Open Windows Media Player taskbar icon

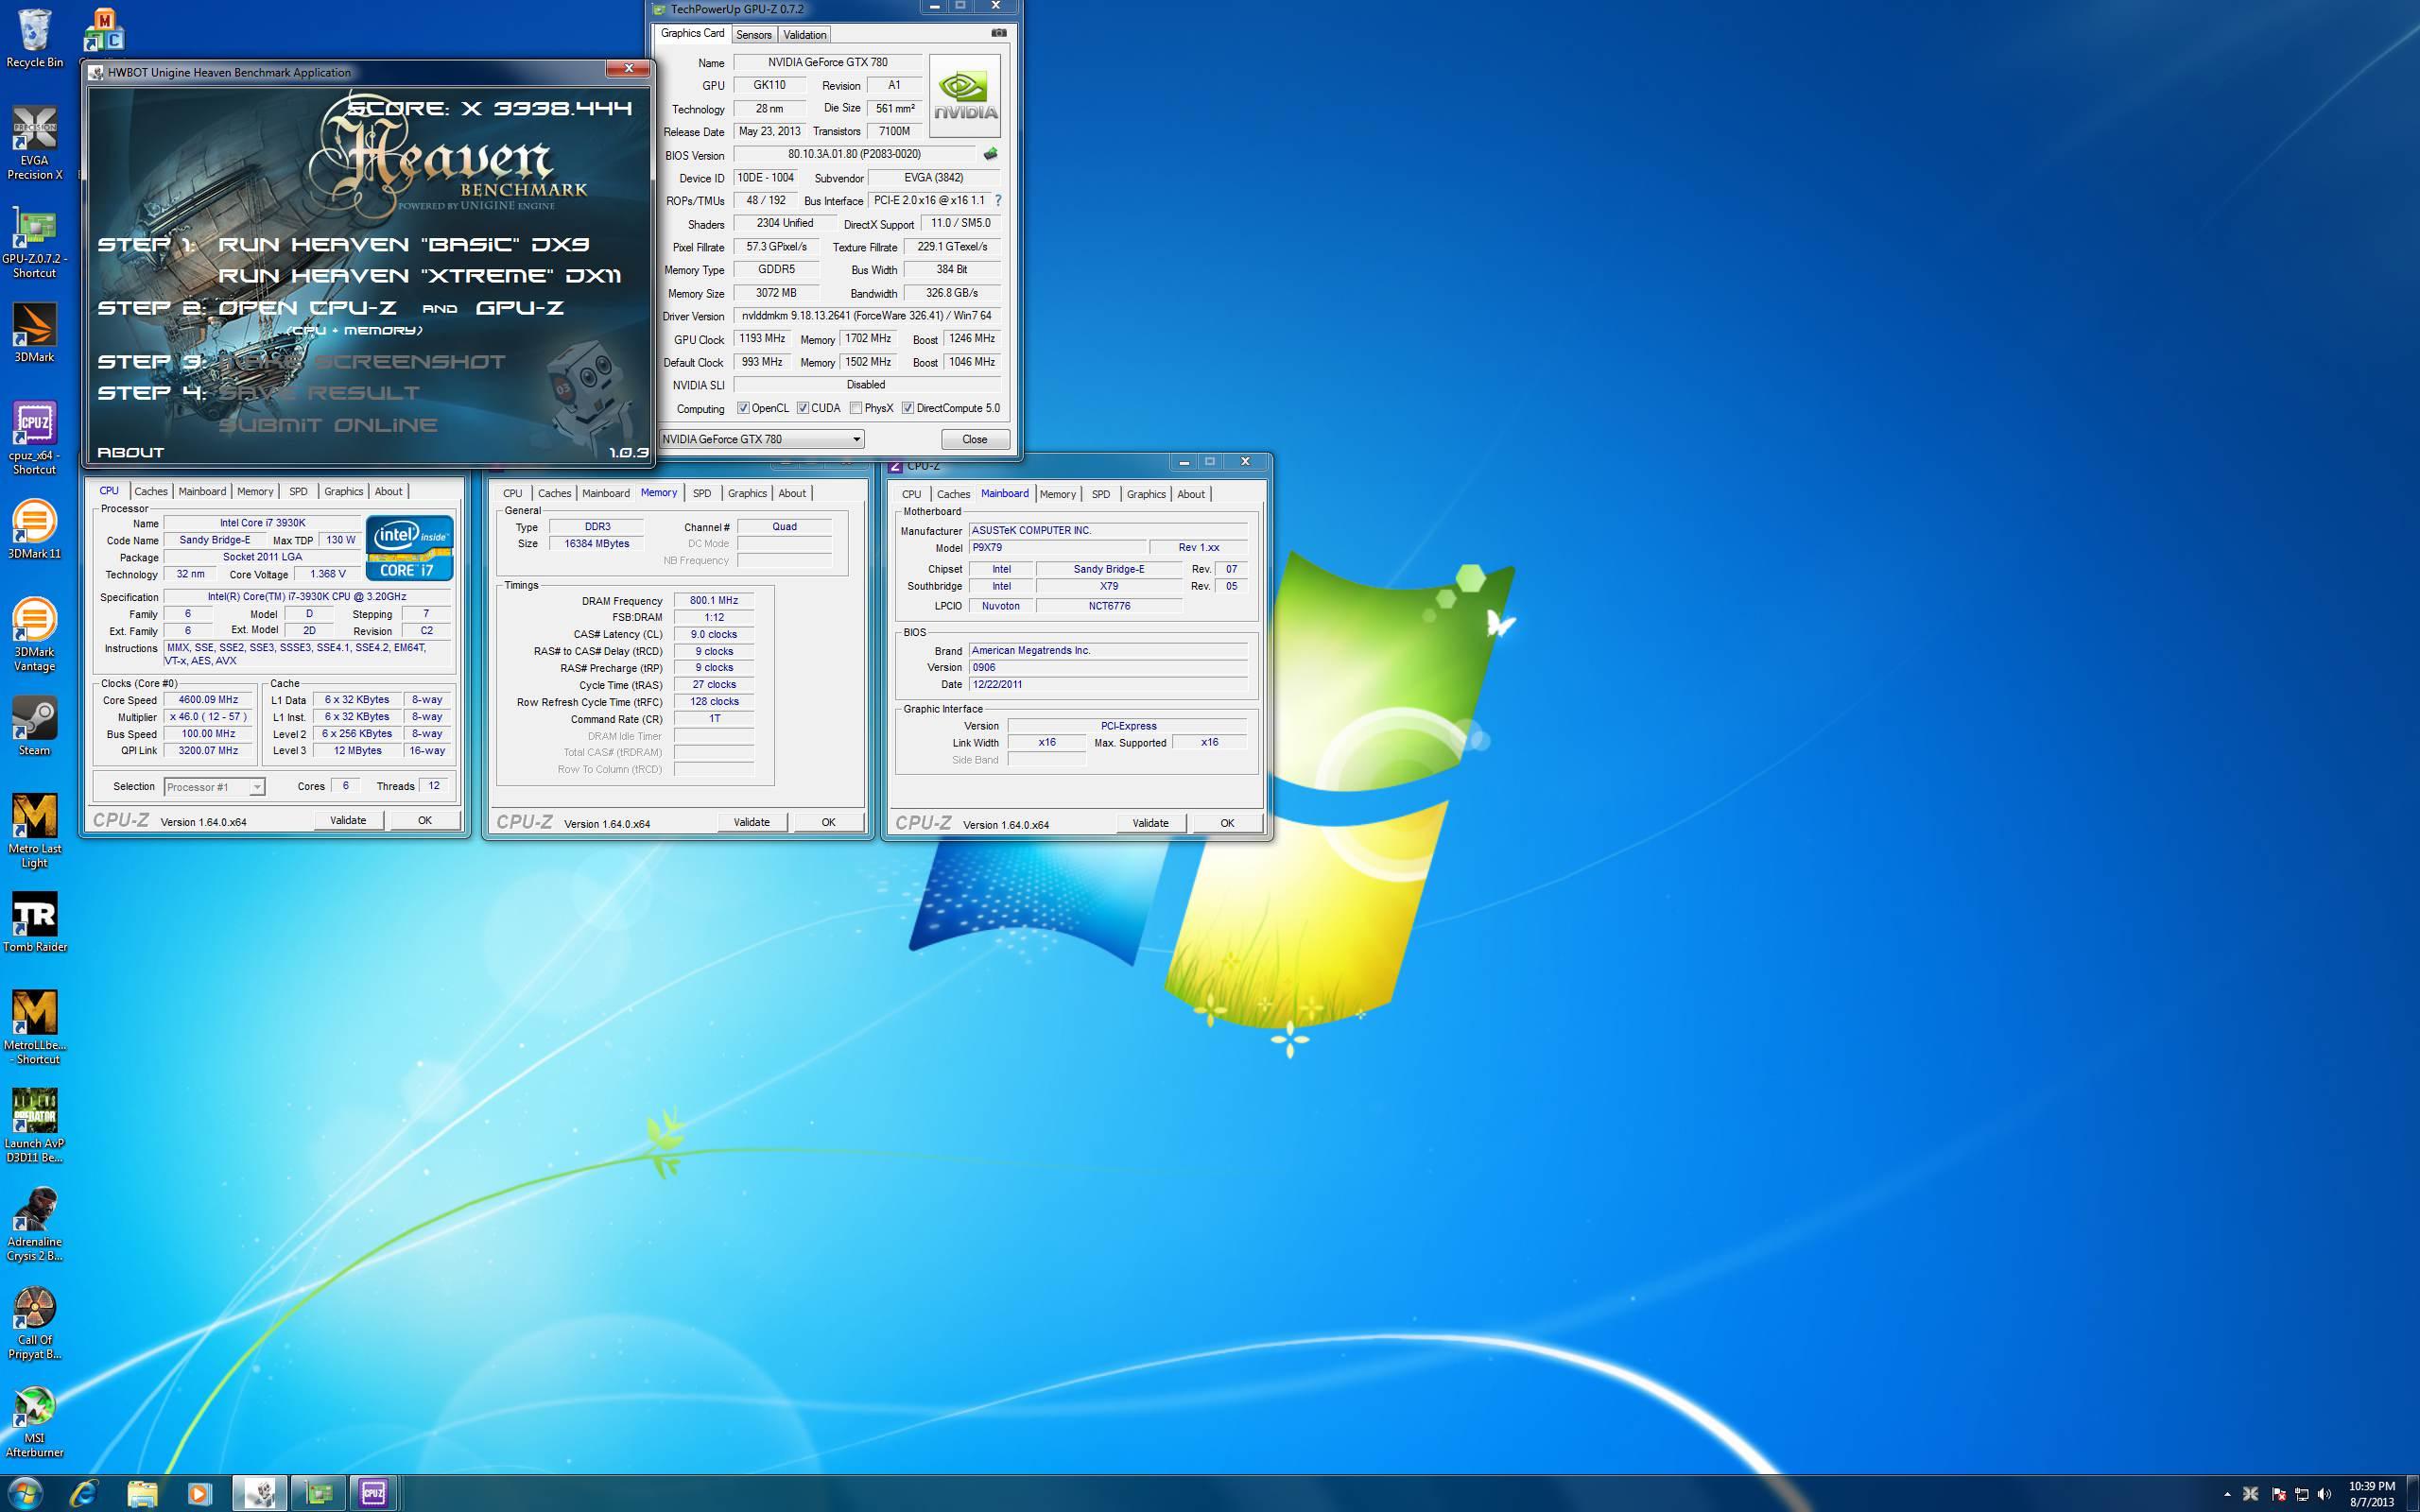coord(199,1493)
